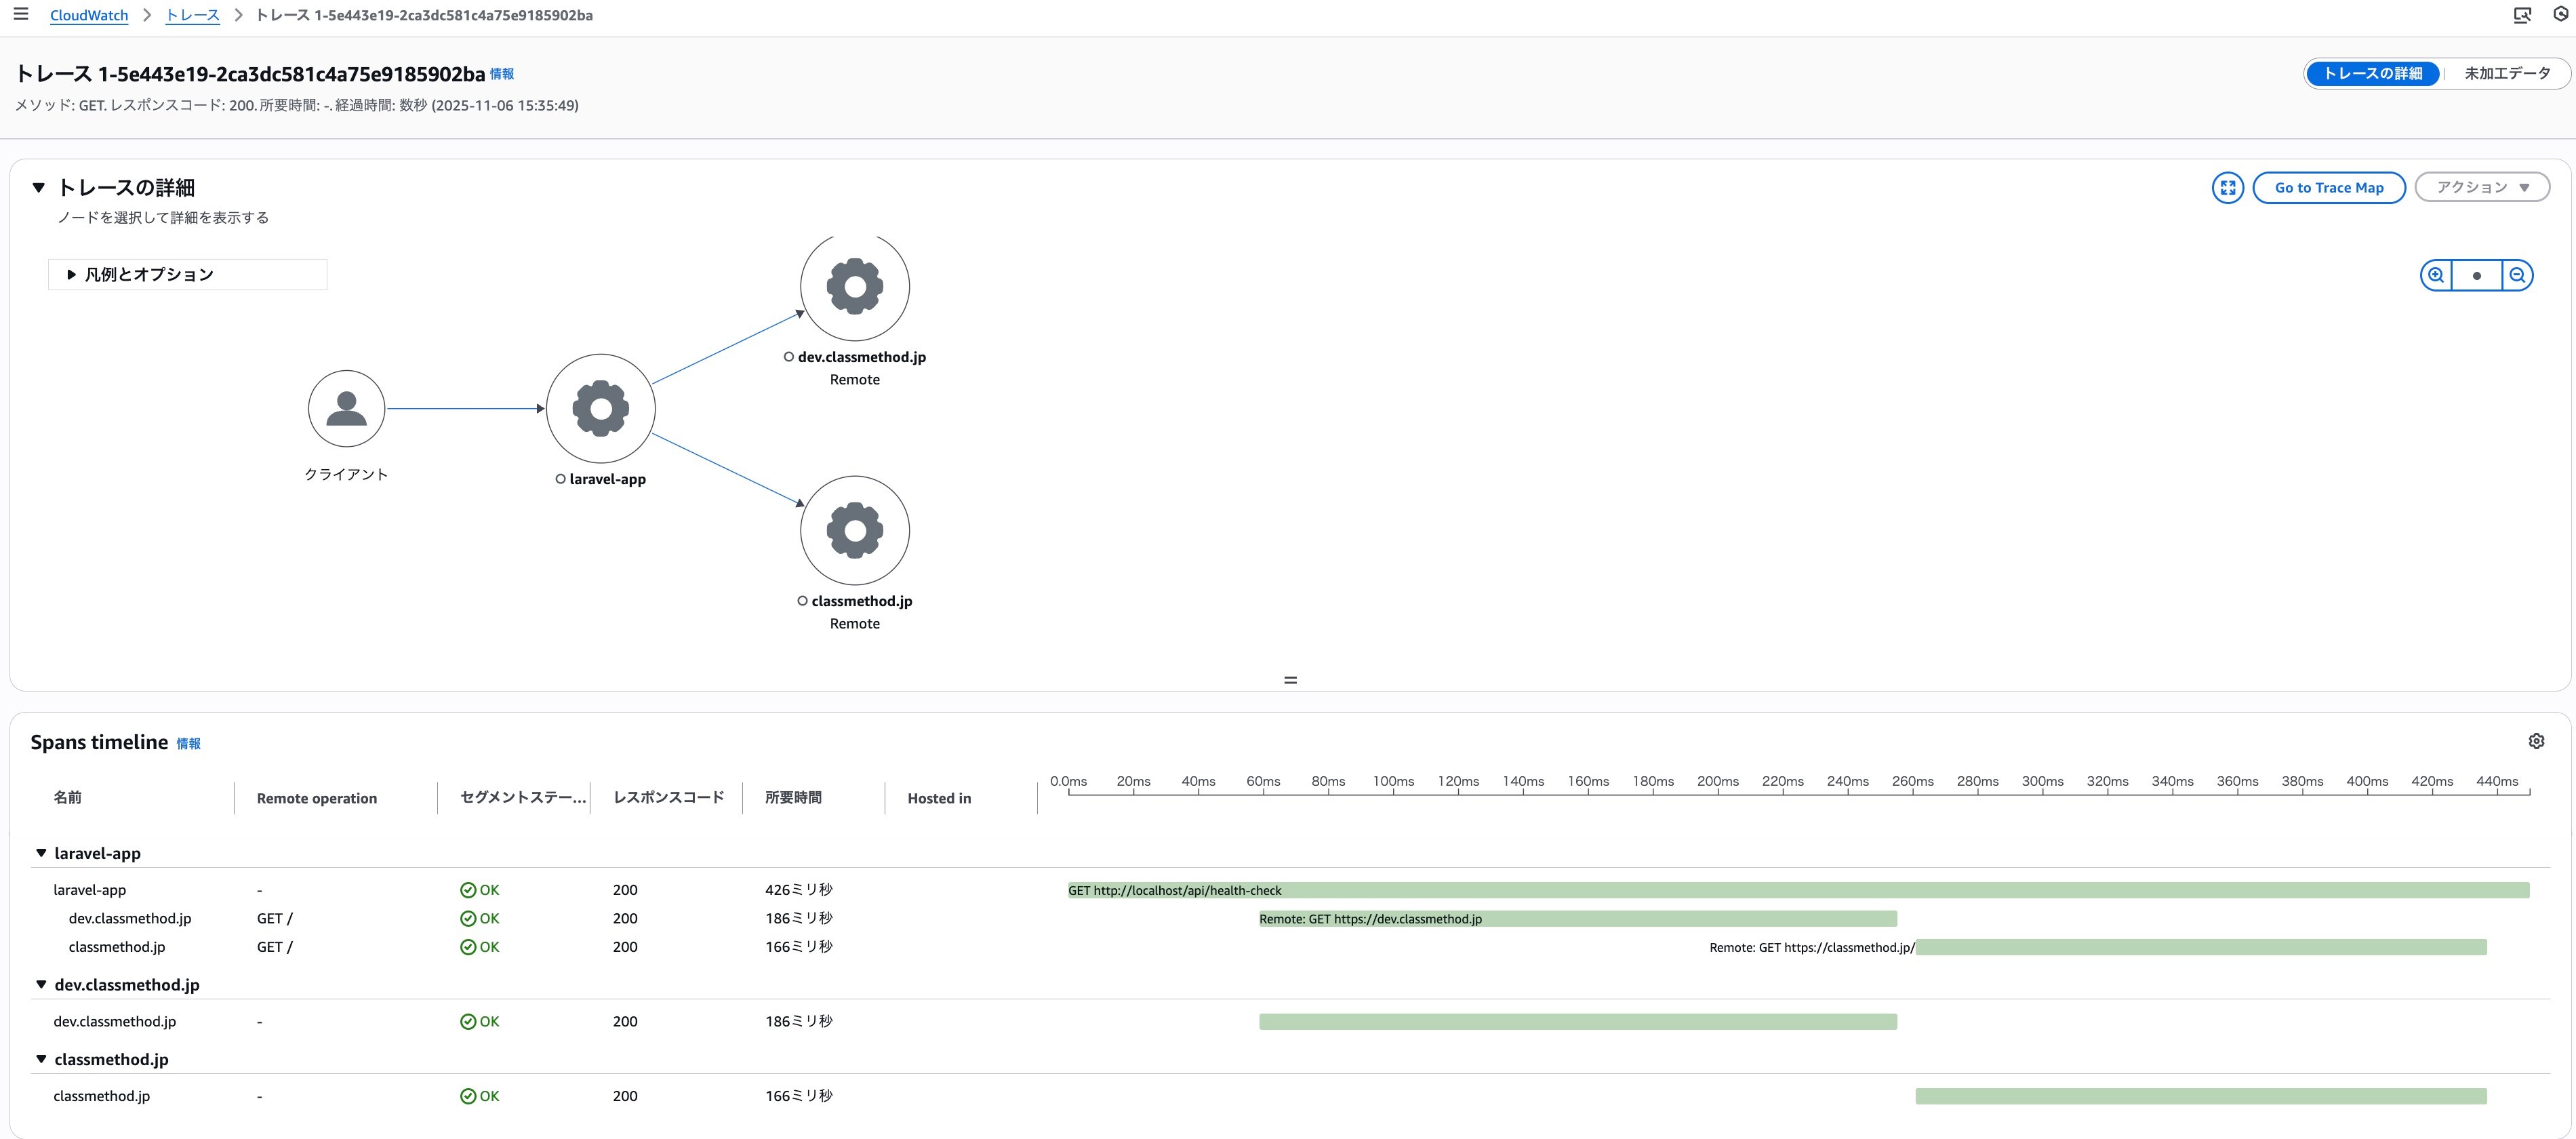Switch to the 未加工データ view
Image resolution: width=2576 pixels, height=1139 pixels.
pyautogui.click(x=2506, y=73)
